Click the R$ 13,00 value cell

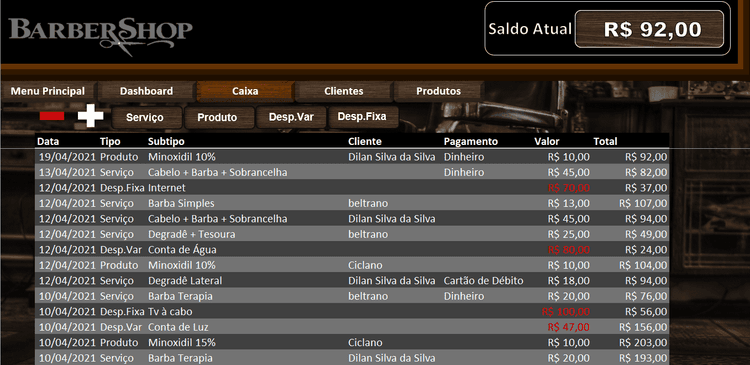pyautogui.click(x=569, y=203)
